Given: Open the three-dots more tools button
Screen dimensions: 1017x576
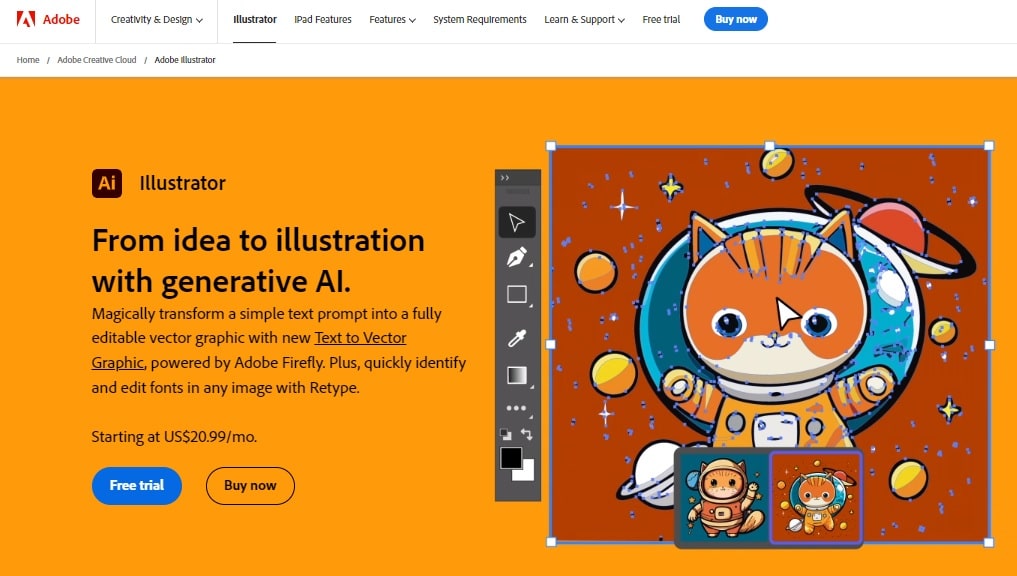Looking at the screenshot, I should (x=516, y=408).
